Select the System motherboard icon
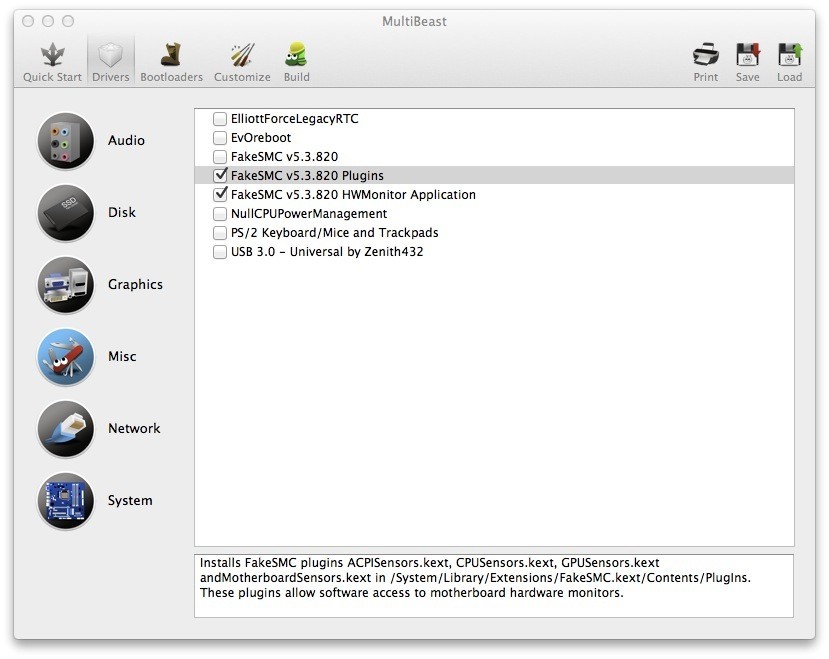This screenshot has width=829, height=659. pyautogui.click(x=66, y=500)
